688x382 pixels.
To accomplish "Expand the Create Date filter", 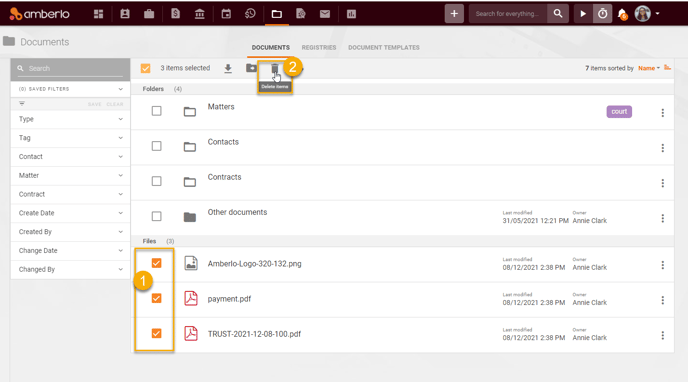I will [70, 213].
